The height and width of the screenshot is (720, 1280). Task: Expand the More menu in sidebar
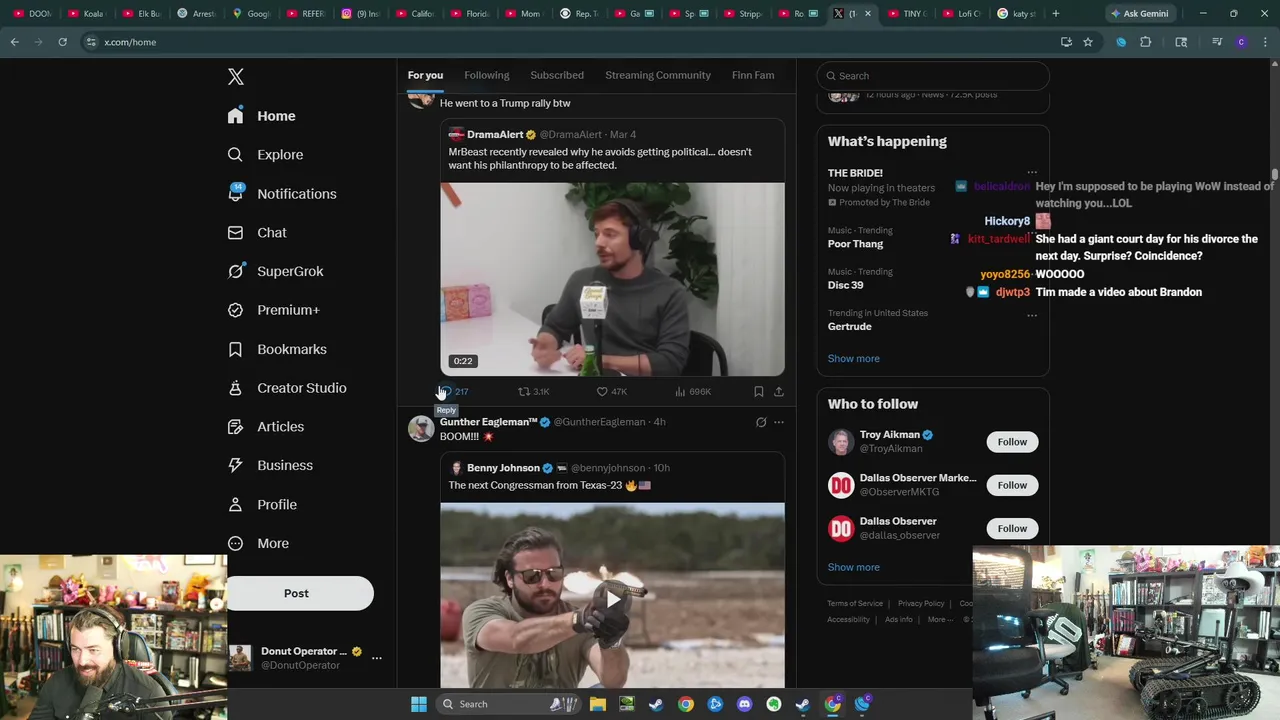[x=258, y=544]
